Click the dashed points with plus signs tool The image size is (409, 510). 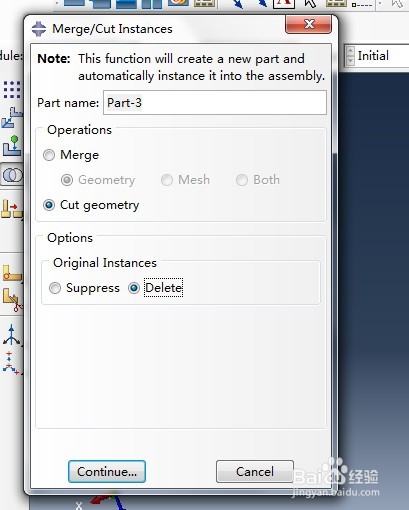tap(12, 363)
